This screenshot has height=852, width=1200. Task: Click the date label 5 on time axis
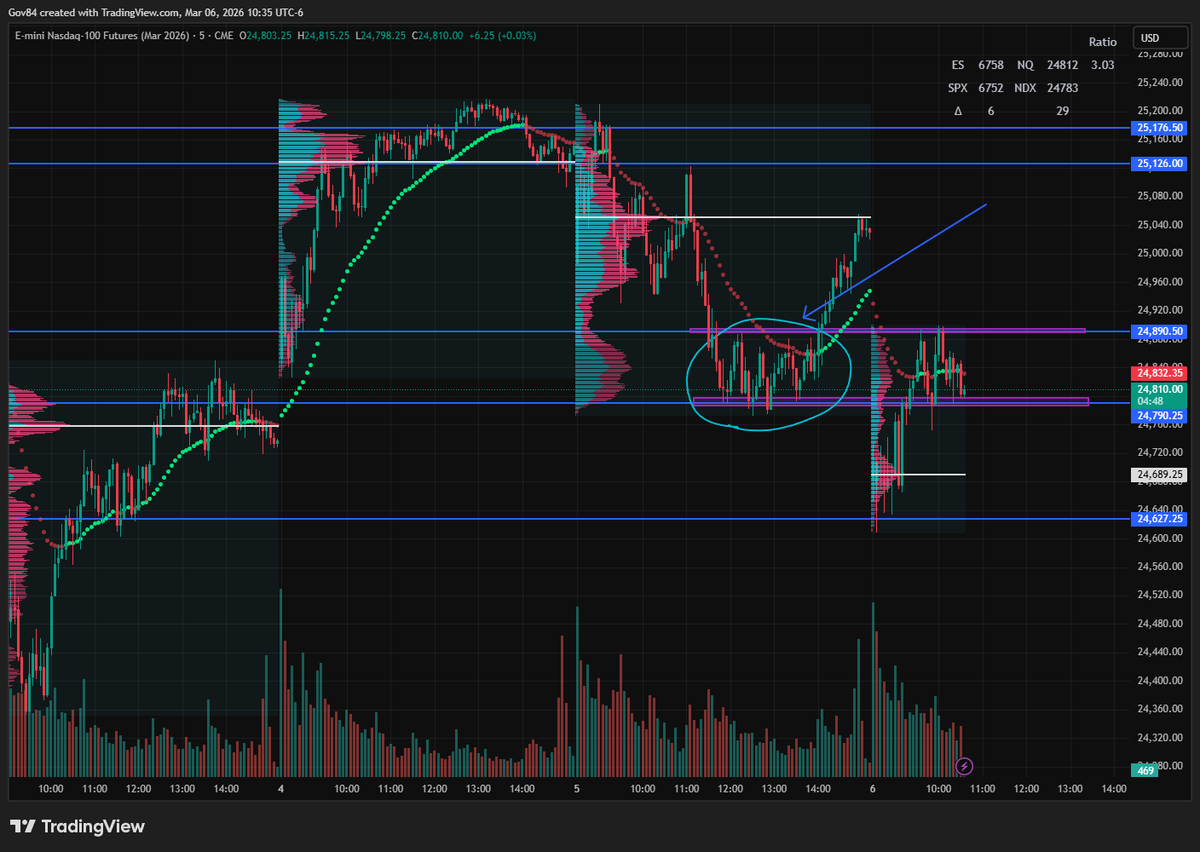click(x=577, y=789)
